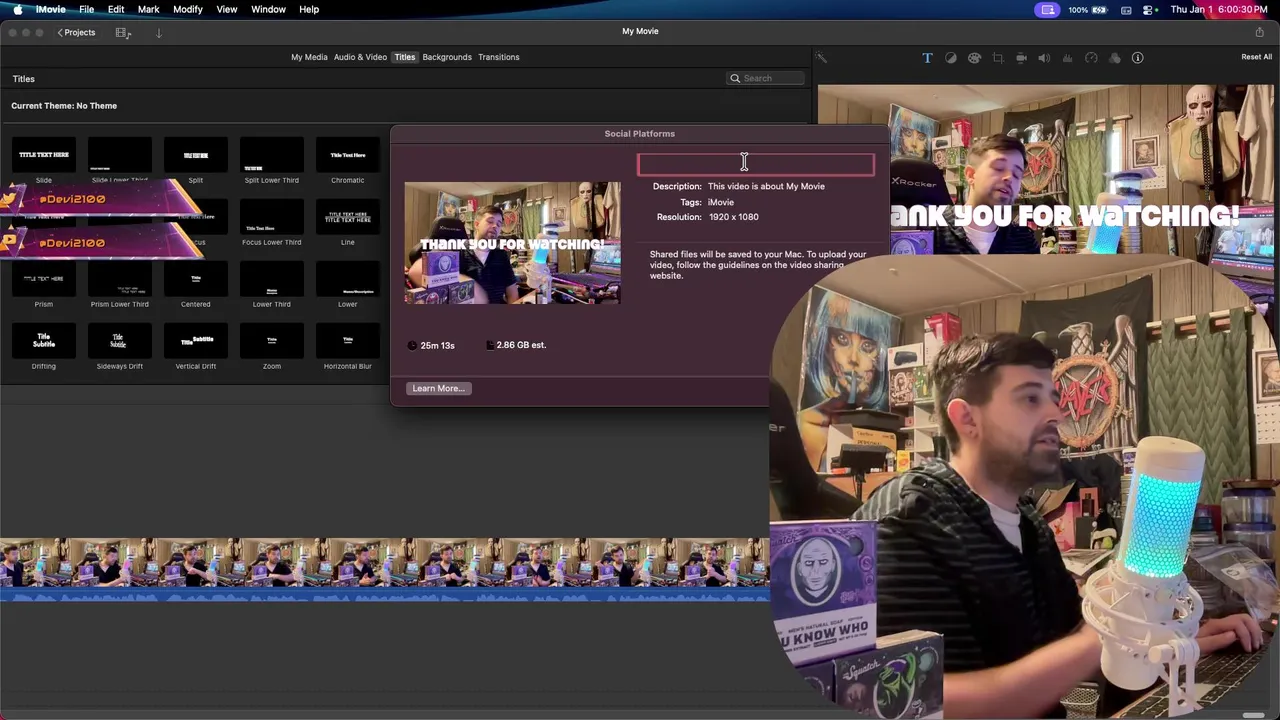Open the Resolution 1920 x 1080 dropdown
The width and height of the screenshot is (1280, 720).
pos(734,217)
